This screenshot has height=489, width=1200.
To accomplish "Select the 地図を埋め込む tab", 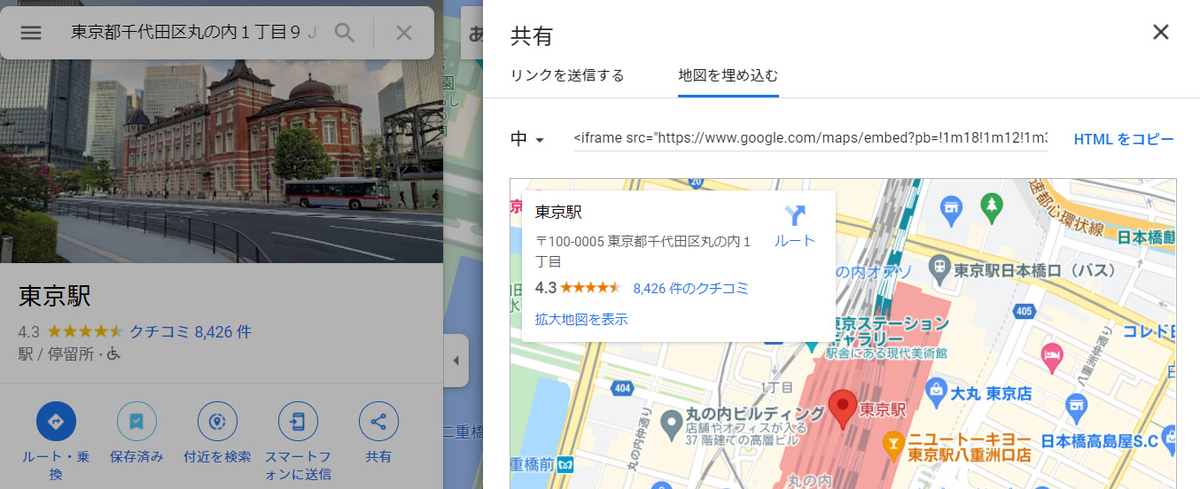I will point(728,75).
